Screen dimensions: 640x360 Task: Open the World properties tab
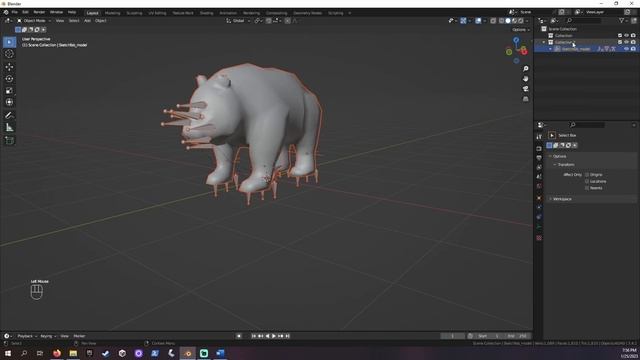pos(539,186)
